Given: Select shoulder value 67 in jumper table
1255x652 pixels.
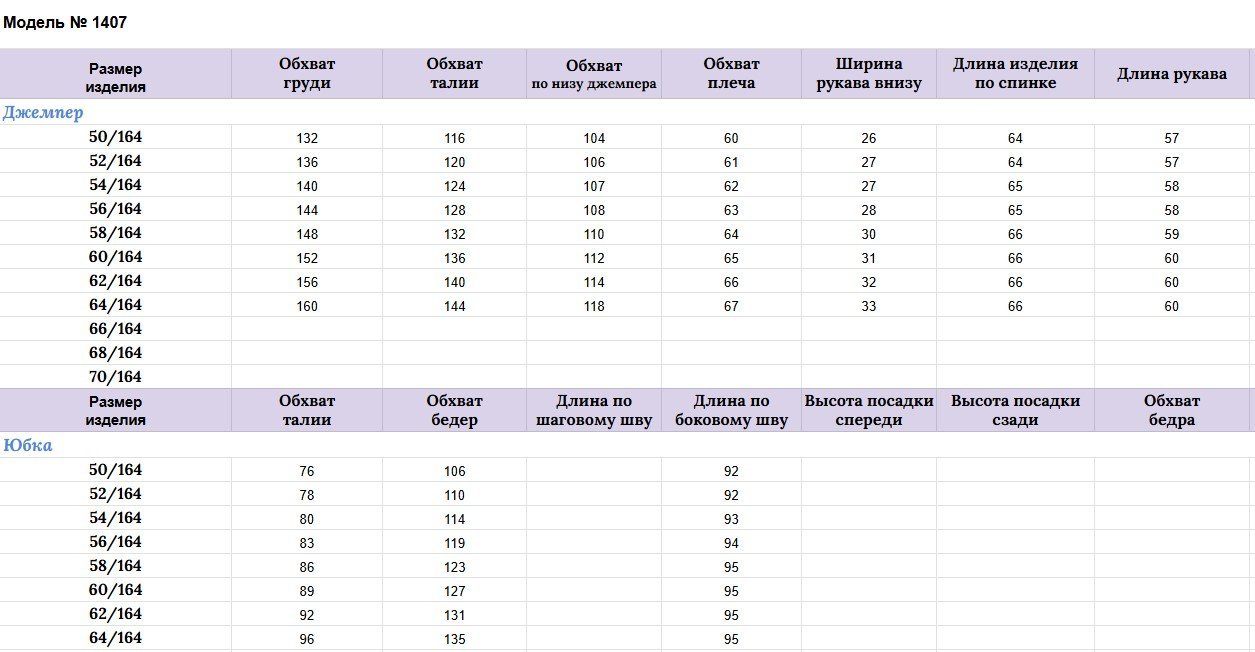Looking at the screenshot, I should pos(731,306).
